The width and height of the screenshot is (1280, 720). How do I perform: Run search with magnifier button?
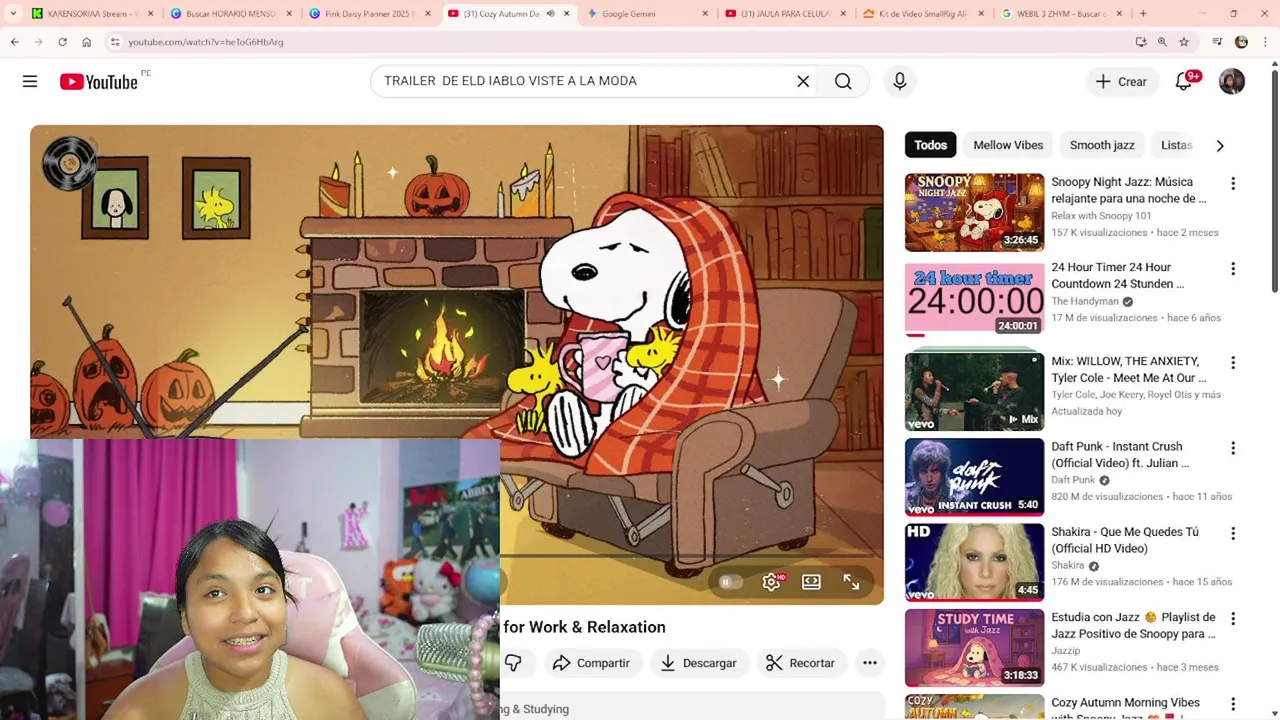point(843,81)
